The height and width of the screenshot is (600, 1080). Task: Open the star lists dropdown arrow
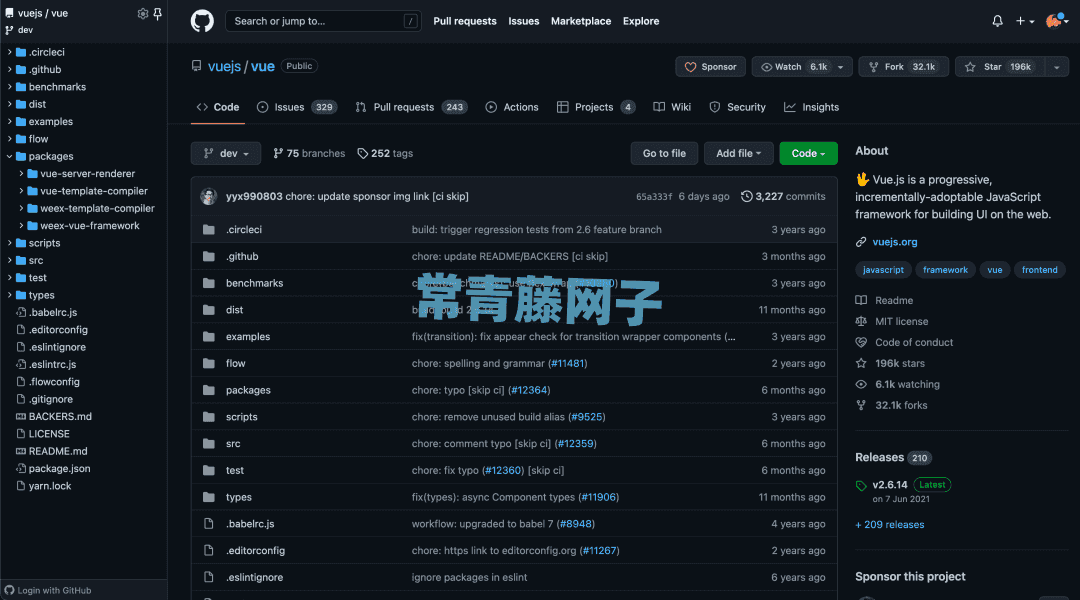pos(1057,67)
